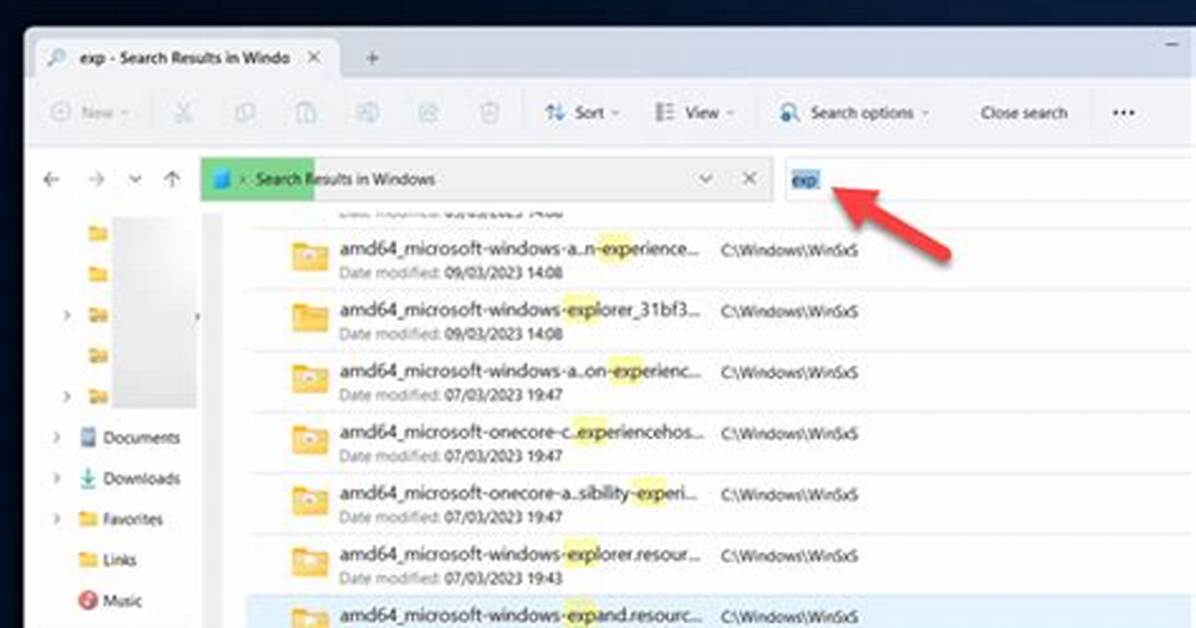Expand the Documents tree node
Viewport: 1196px width, 628px height.
(x=56, y=437)
